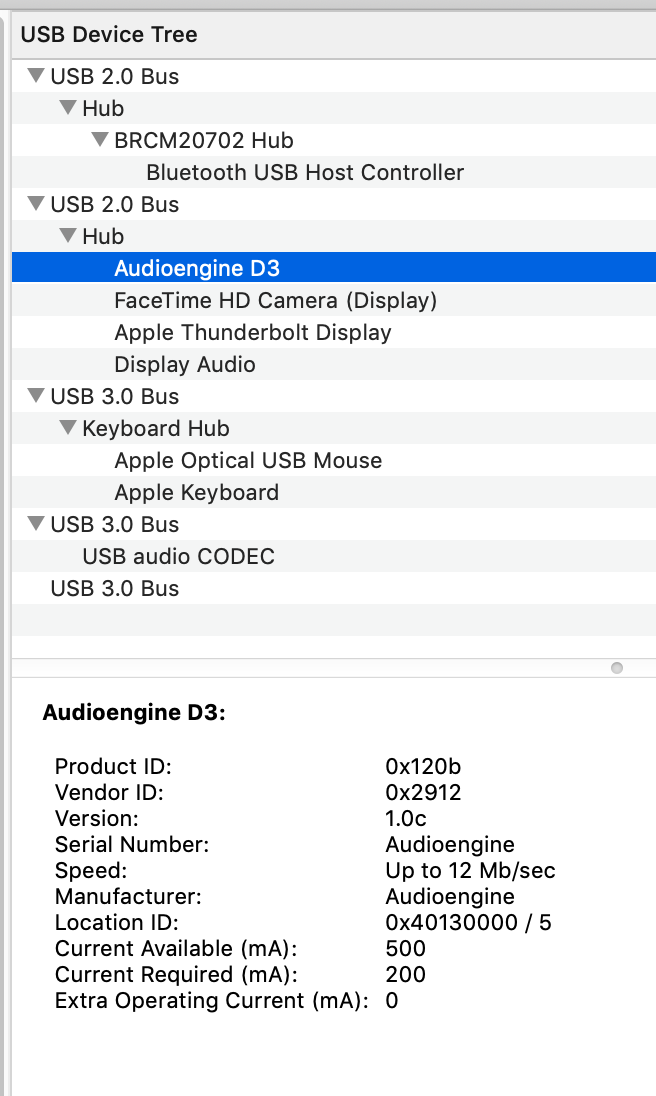Choose Apple Thunderbolt Display in tree
The width and height of the screenshot is (656, 1096).
252,332
